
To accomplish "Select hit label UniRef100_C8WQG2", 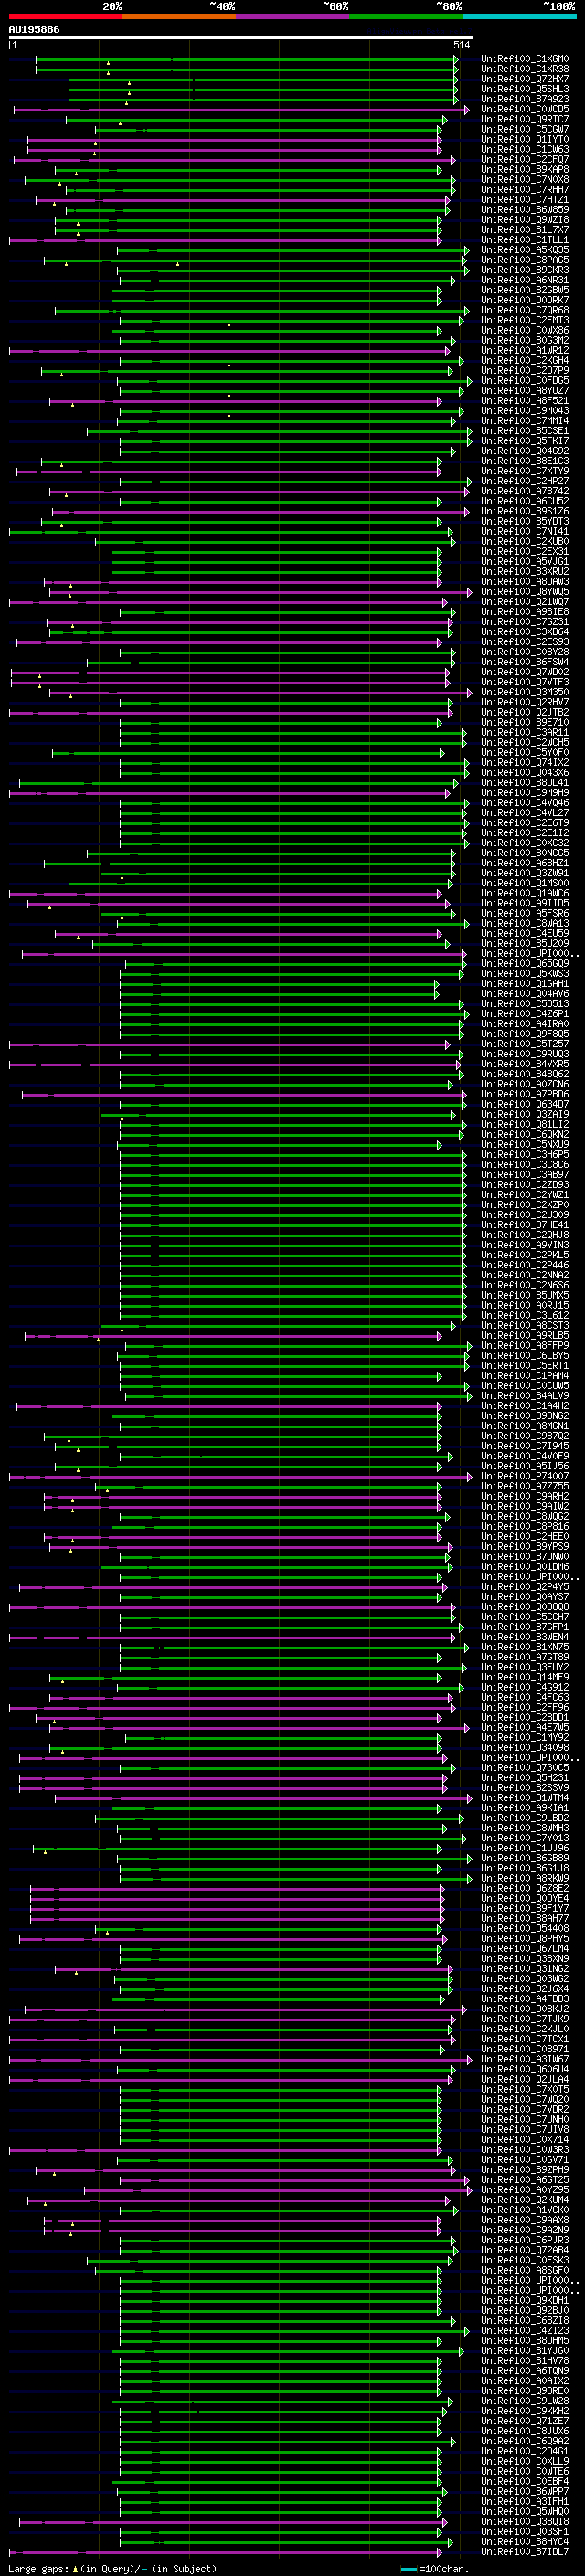I will pyautogui.click(x=525, y=1516).
